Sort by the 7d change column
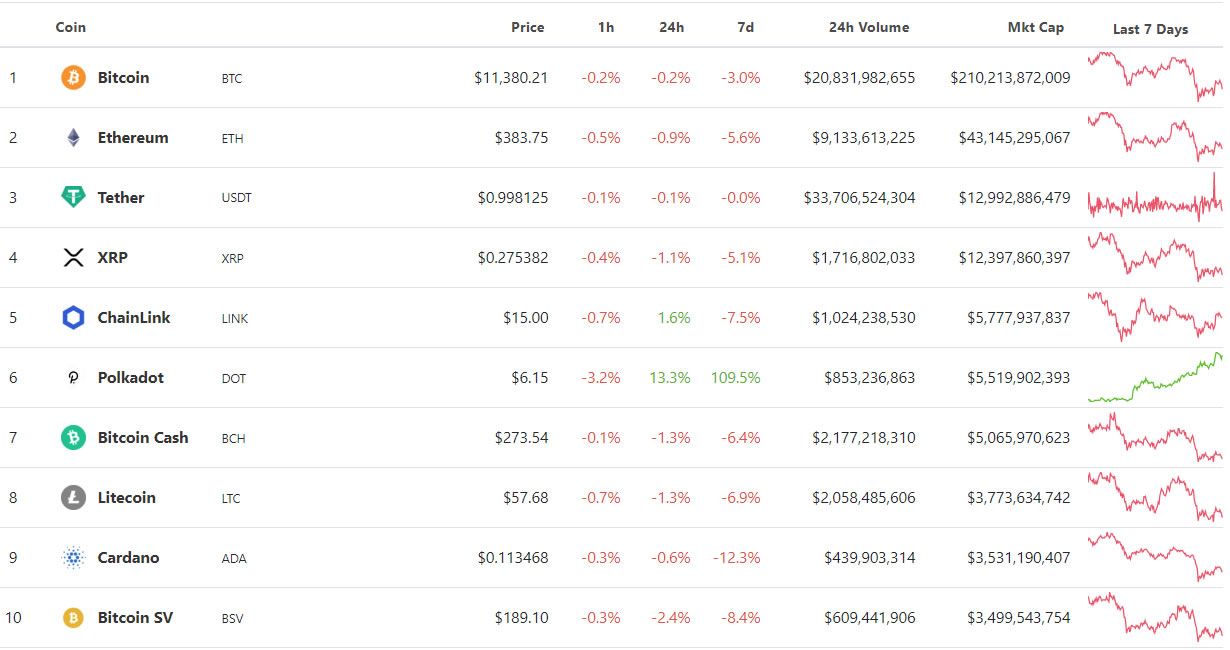The width and height of the screenshot is (1230, 650). (743, 27)
